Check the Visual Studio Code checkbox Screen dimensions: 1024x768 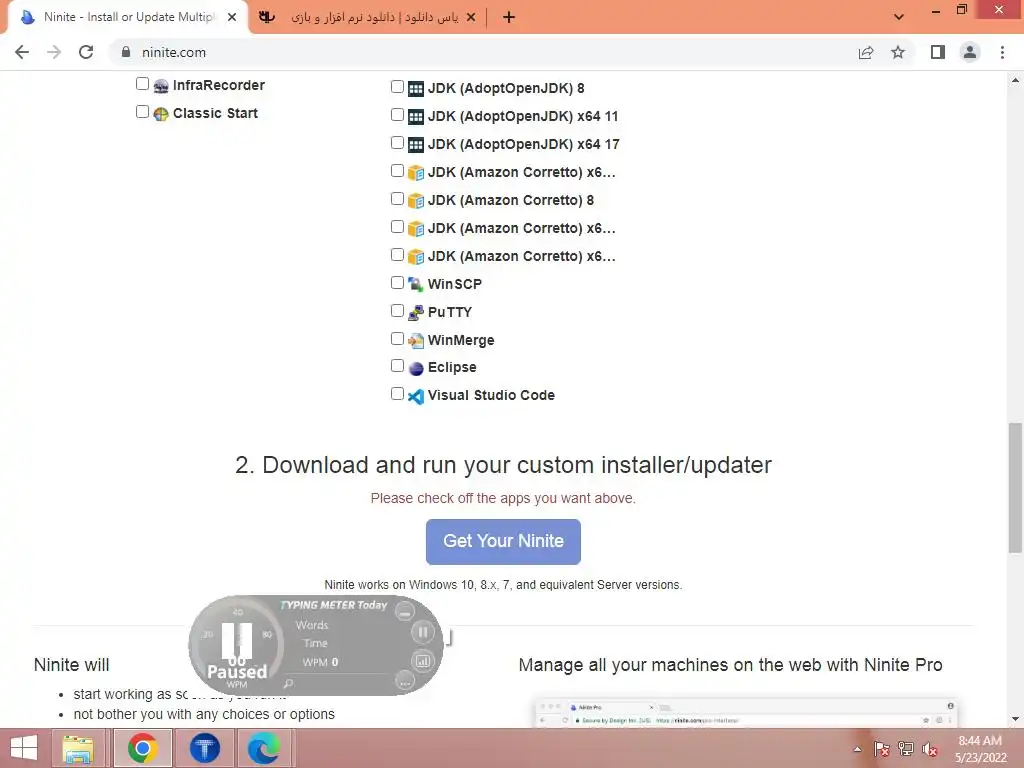[x=397, y=393]
